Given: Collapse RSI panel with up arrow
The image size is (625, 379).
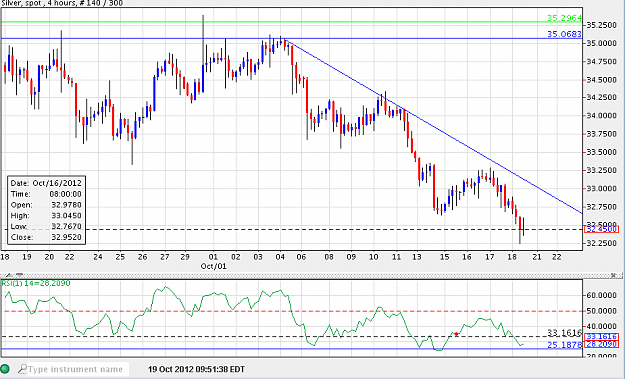Looking at the screenshot, I should click(9, 275).
